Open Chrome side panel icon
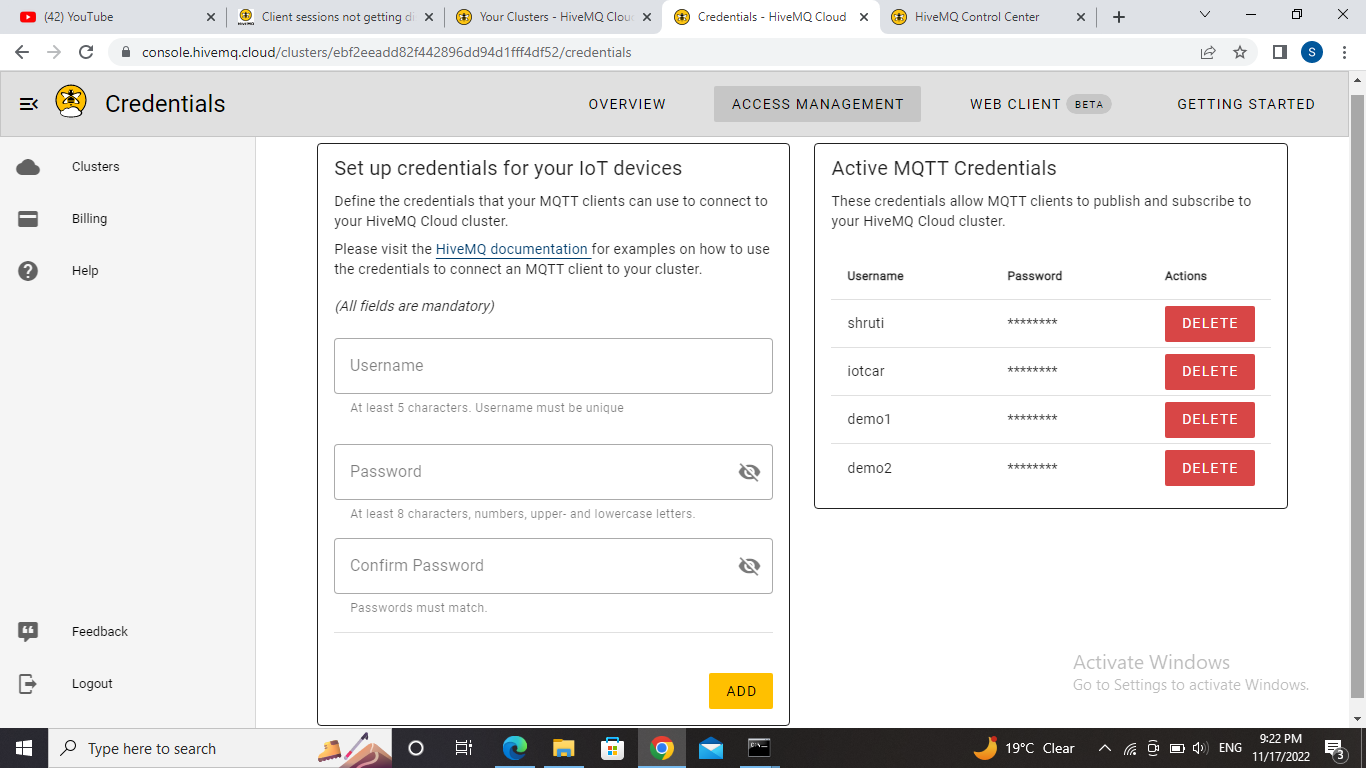1366x768 pixels. tap(1279, 52)
